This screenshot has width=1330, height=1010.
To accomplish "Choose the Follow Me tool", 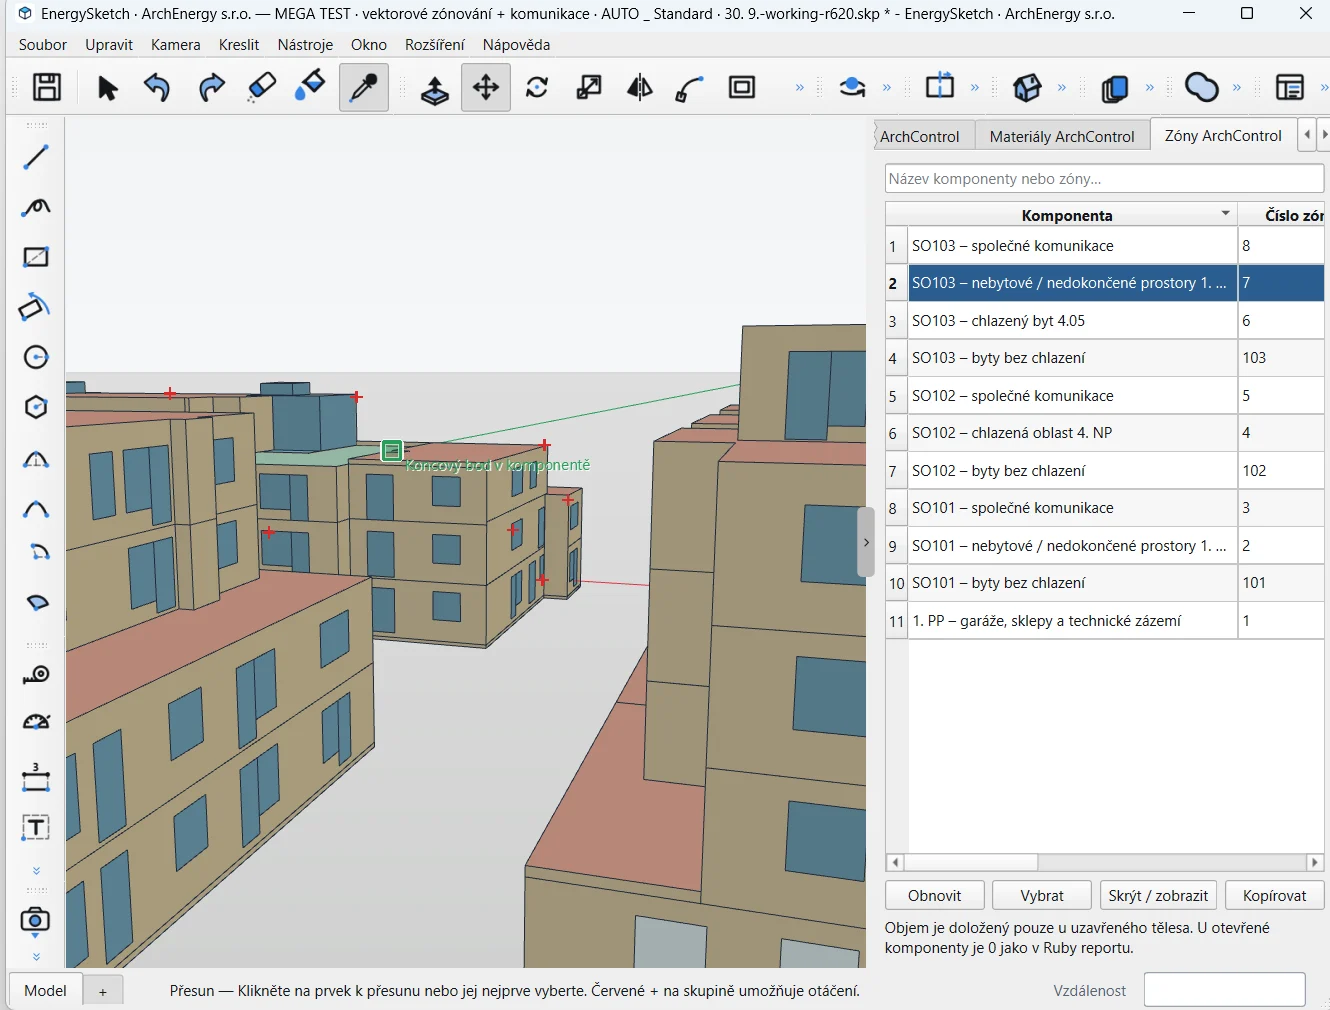I will coord(690,88).
